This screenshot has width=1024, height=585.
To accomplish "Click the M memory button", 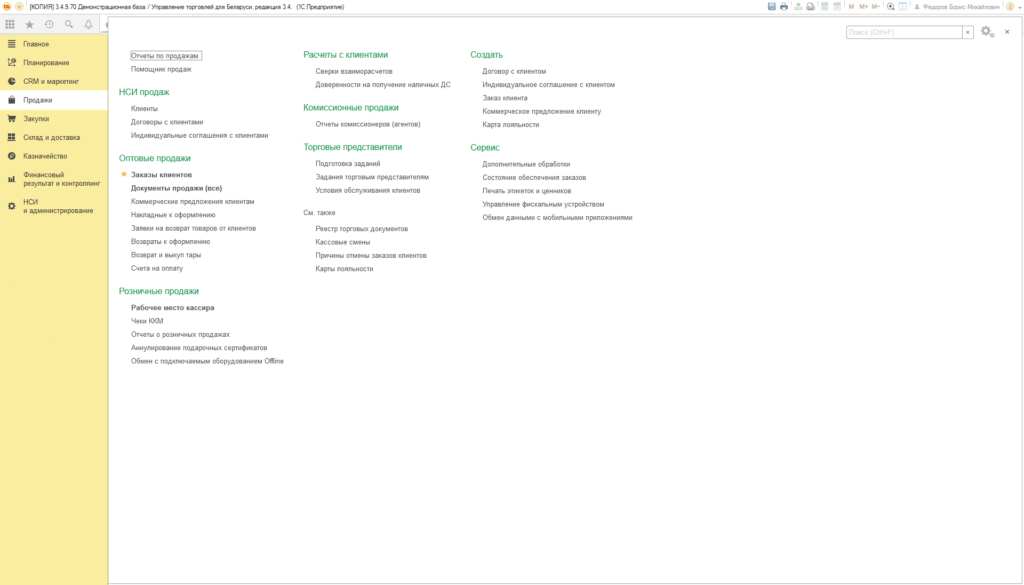I will coord(852,7).
